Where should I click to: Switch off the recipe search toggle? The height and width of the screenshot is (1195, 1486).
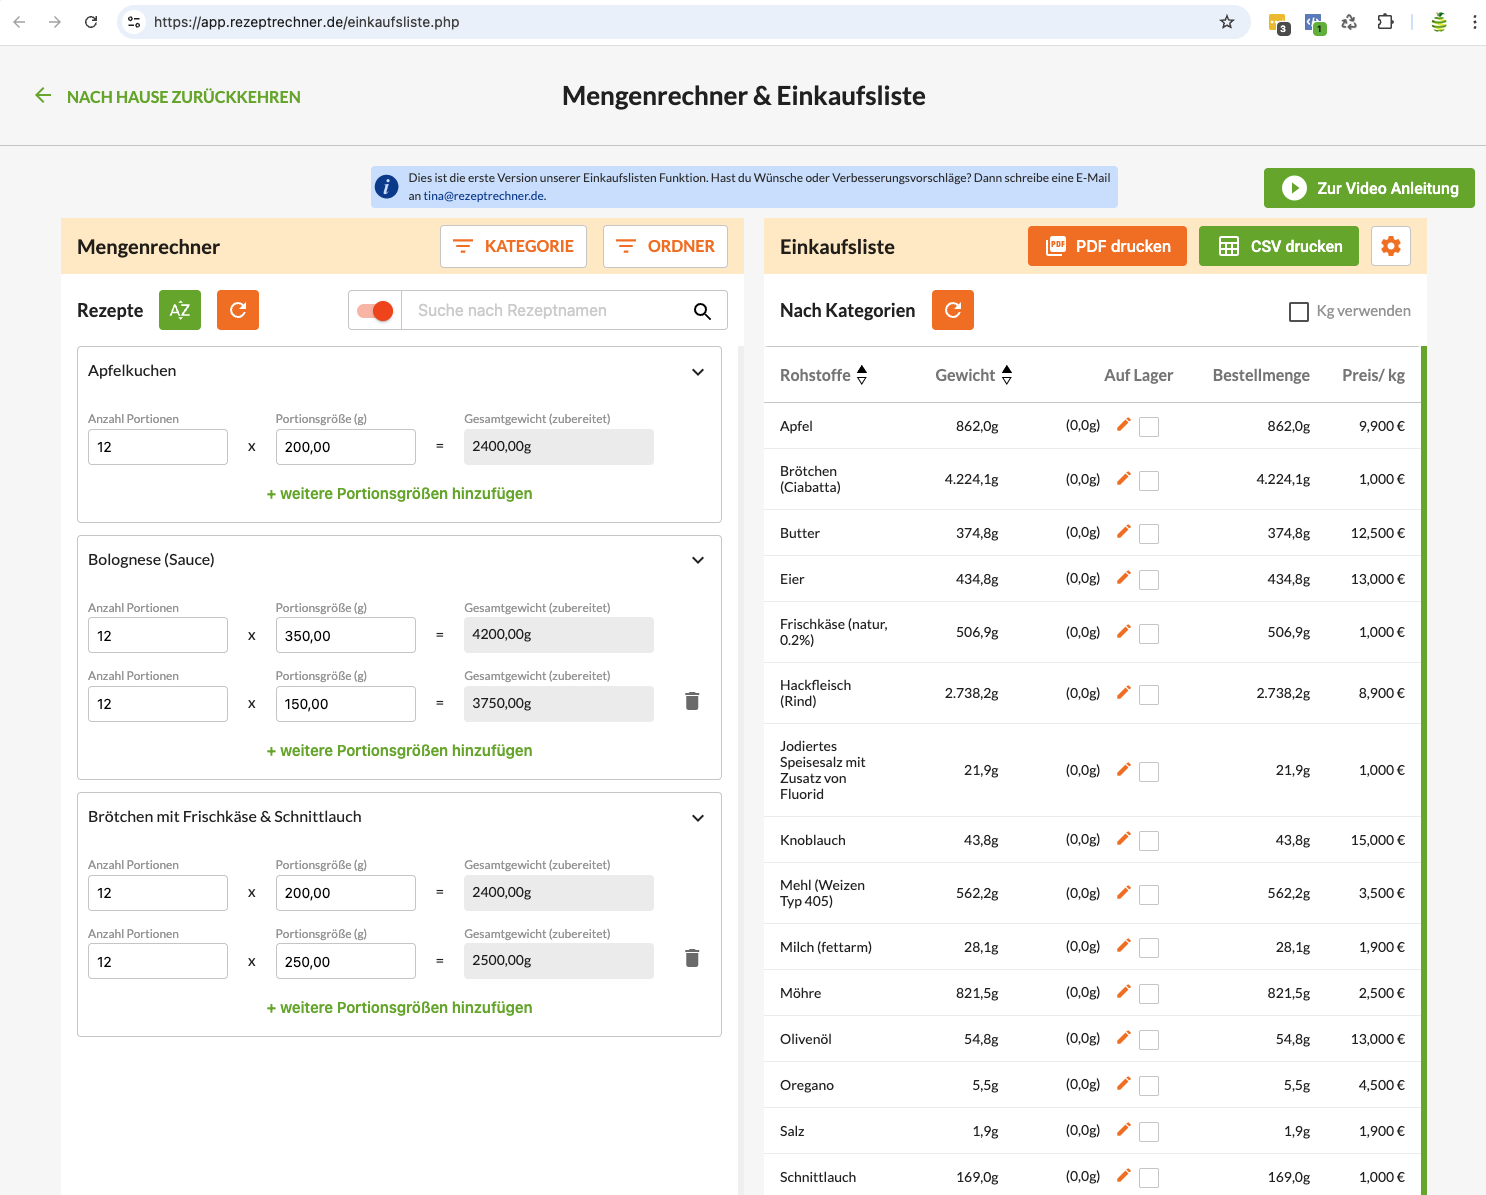coord(375,311)
